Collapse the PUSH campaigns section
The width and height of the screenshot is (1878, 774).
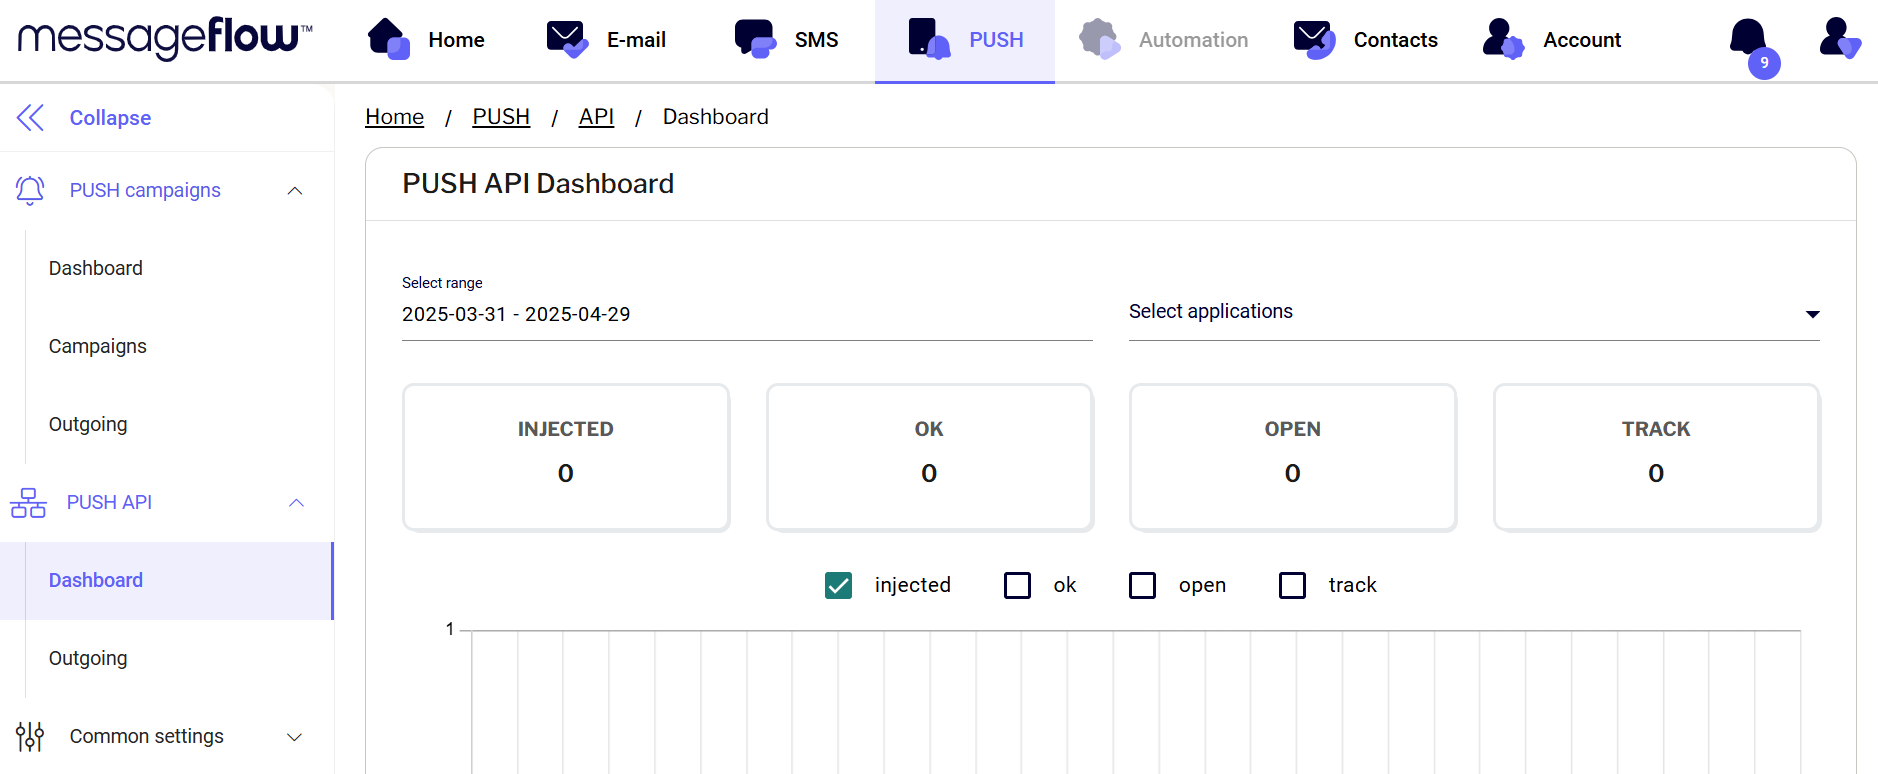[295, 191]
